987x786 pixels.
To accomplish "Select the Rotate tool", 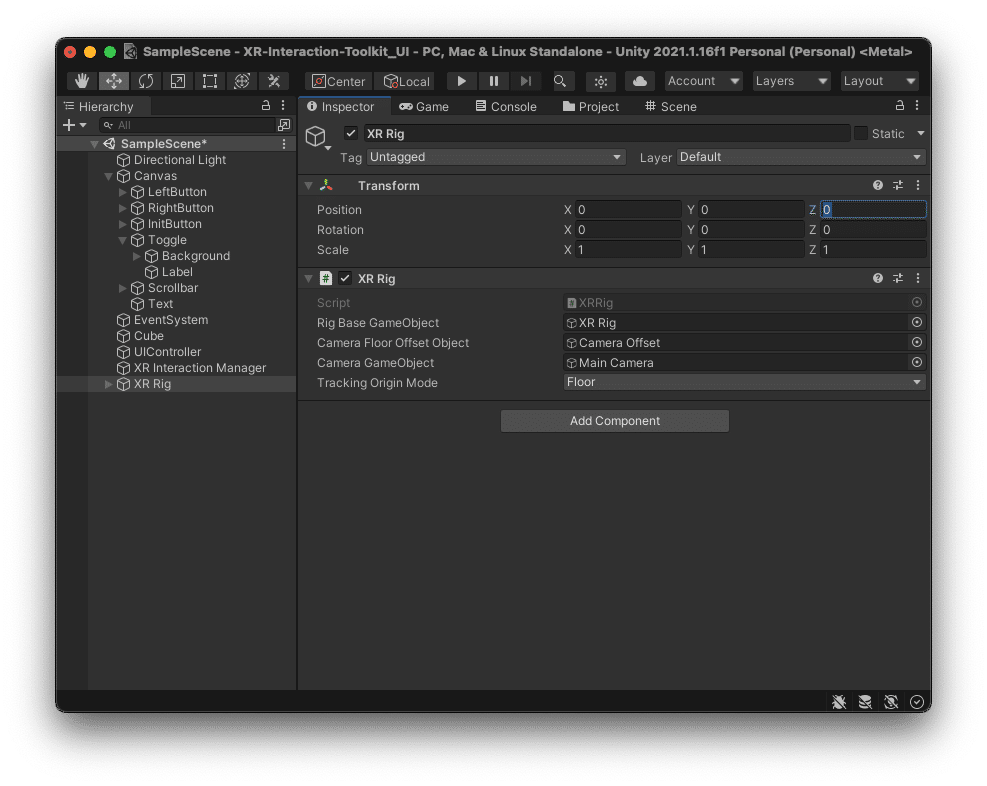I will click(146, 81).
